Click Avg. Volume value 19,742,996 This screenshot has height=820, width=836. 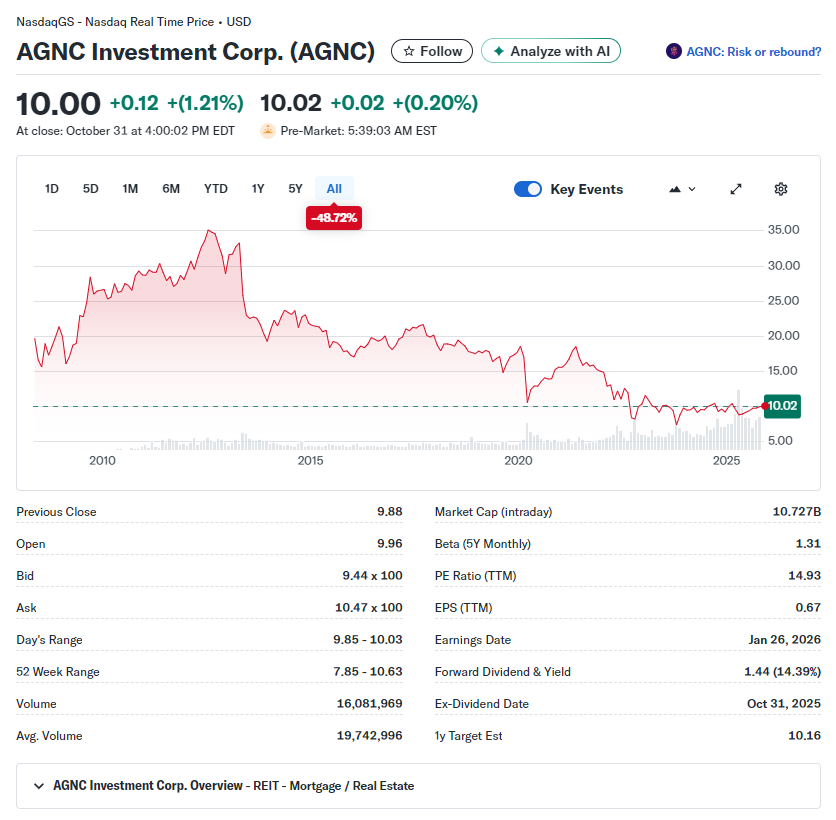pyautogui.click(x=369, y=736)
